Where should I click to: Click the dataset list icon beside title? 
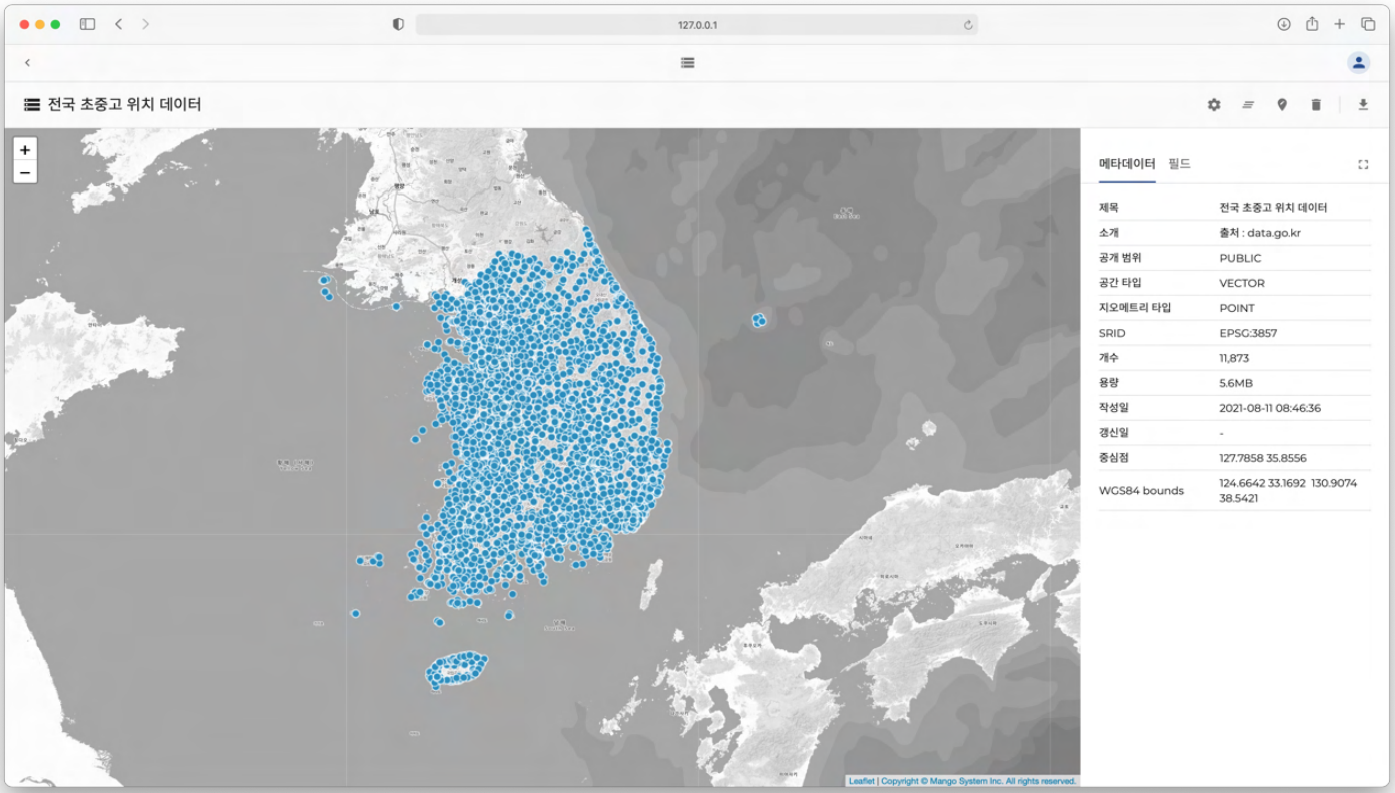tap(32, 105)
